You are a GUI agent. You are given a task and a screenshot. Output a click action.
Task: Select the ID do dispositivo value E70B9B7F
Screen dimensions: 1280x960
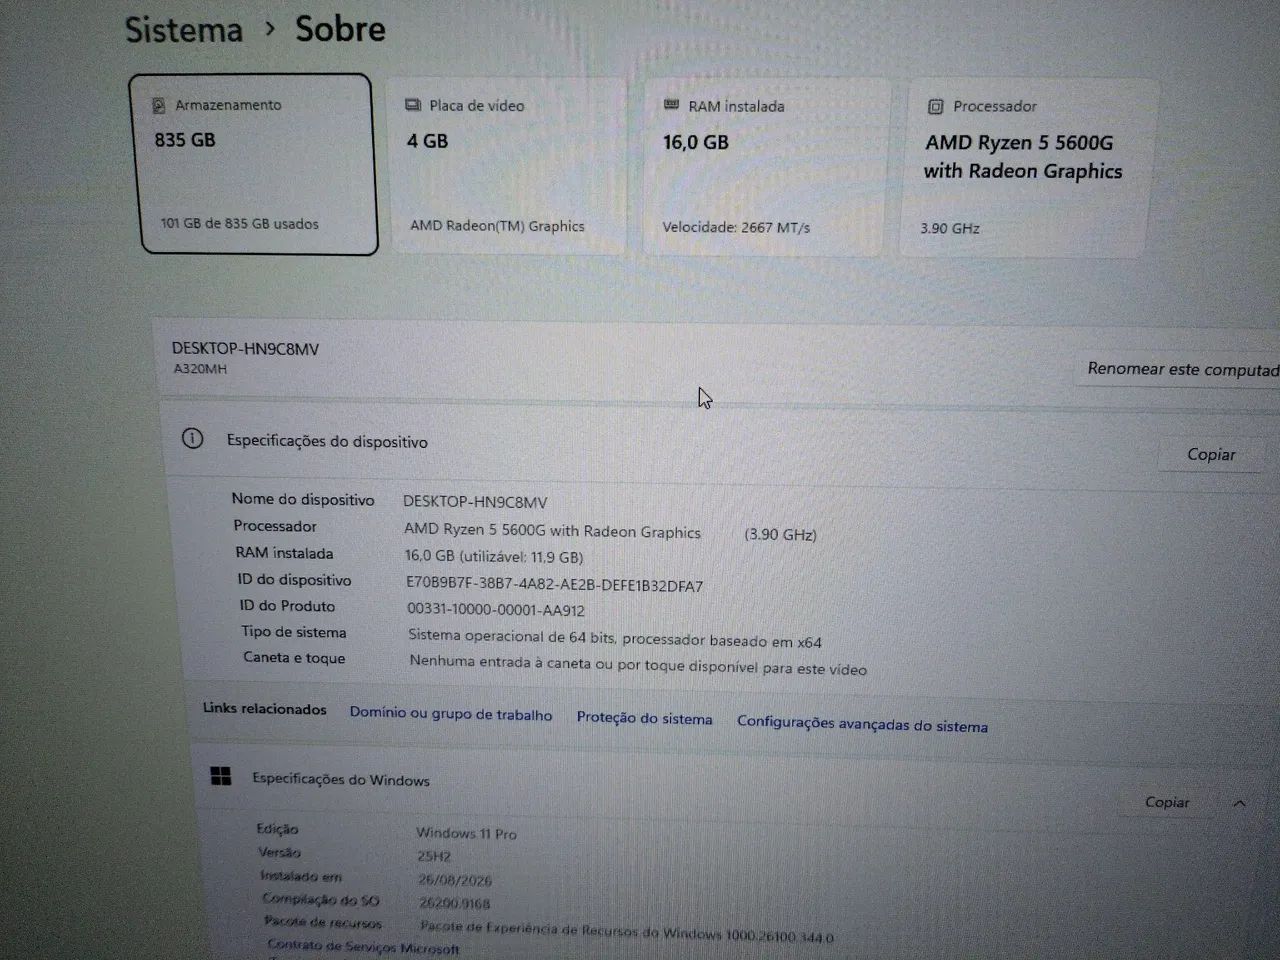pyautogui.click(x=554, y=585)
